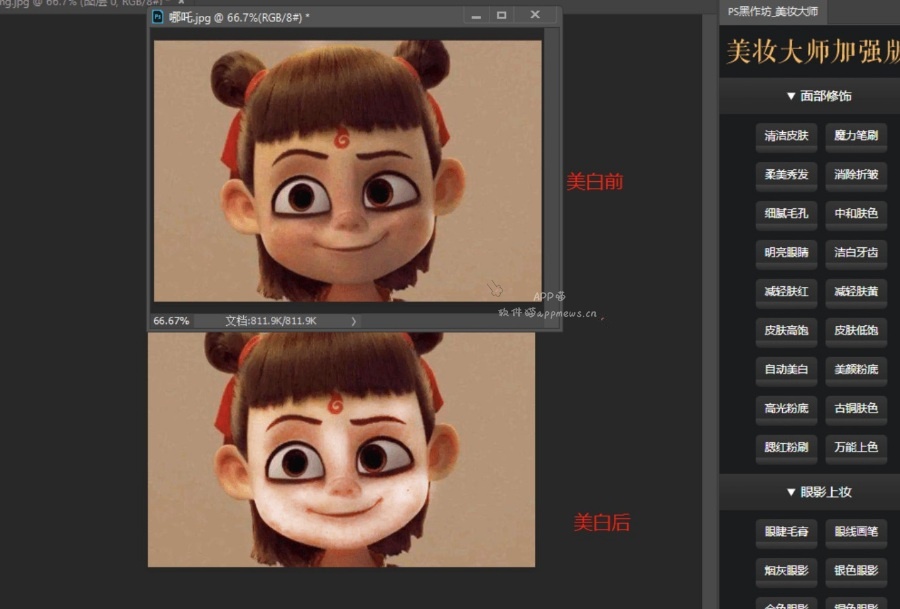
Task: Click the 皮肤高饱 button
Action: (786, 331)
